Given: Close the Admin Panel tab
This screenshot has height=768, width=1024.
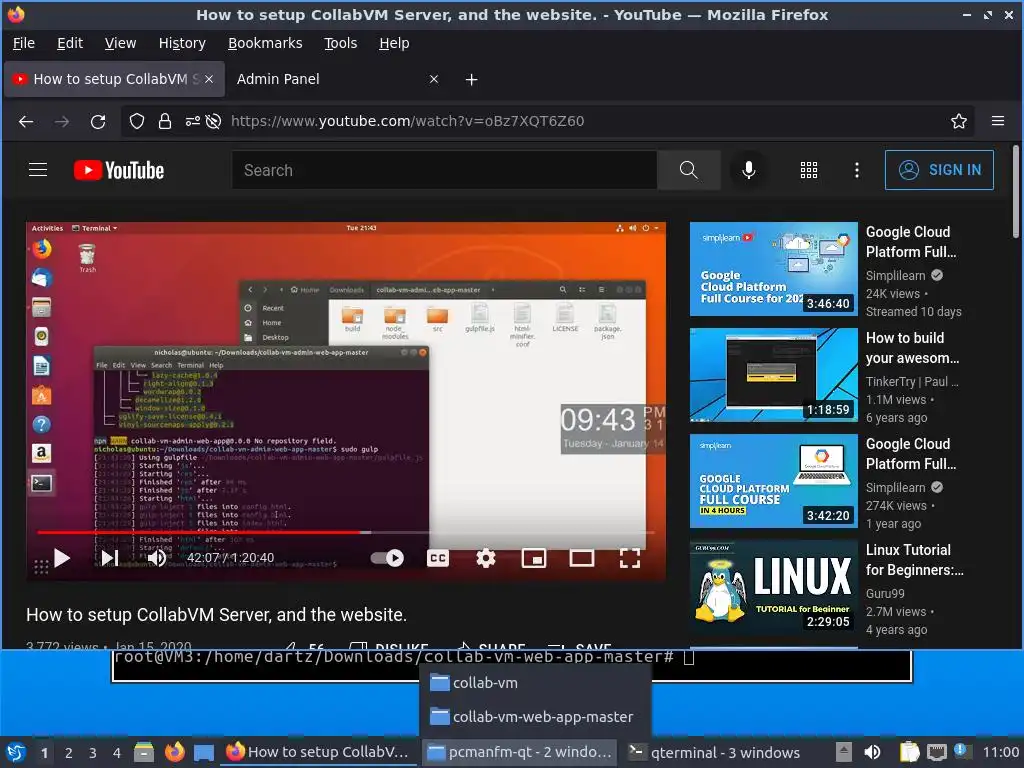Looking at the screenshot, I should click(434, 79).
